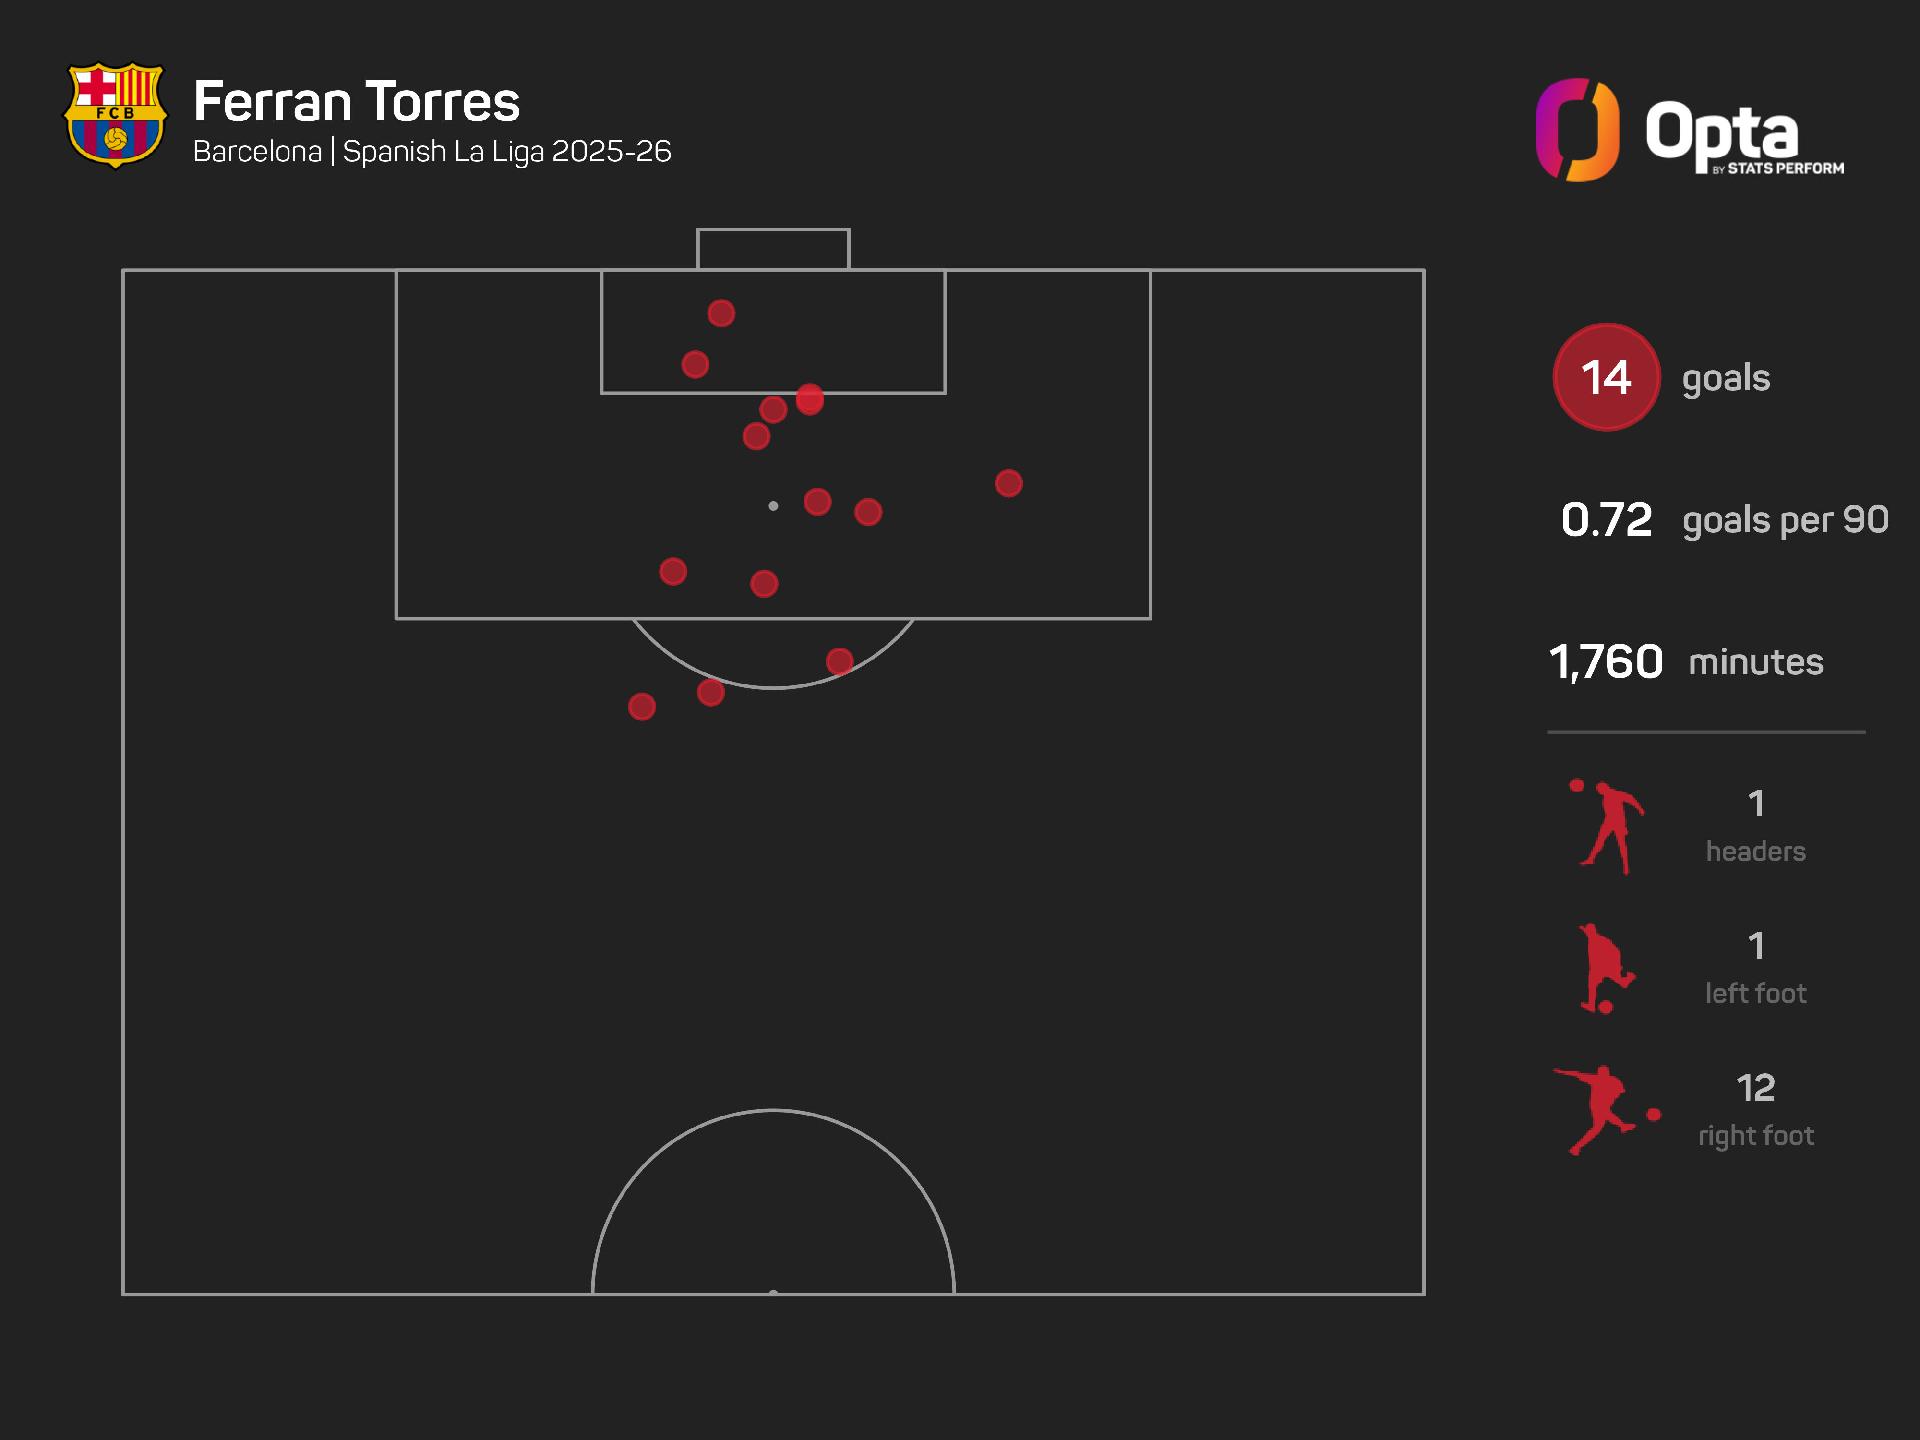Click the goal frame above the six-yard box

click(x=773, y=249)
